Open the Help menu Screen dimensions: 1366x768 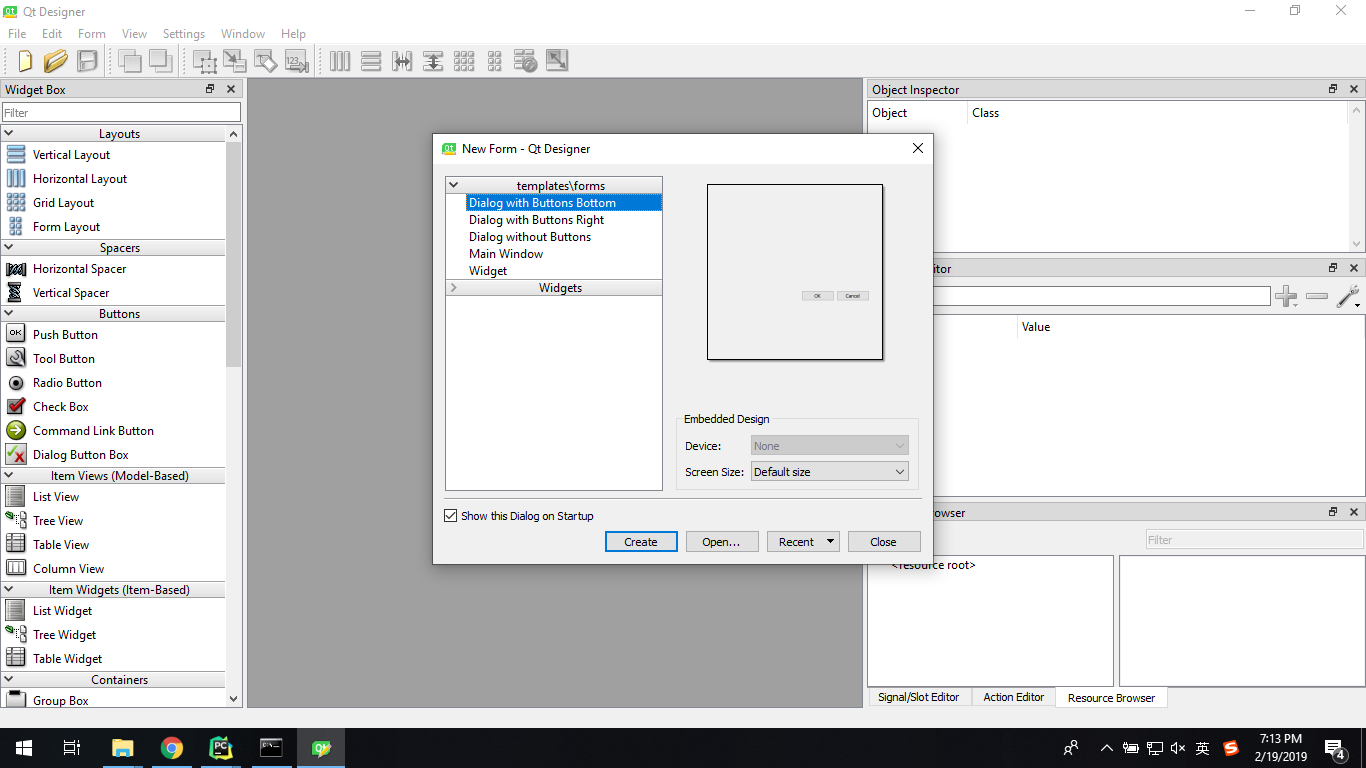coord(293,34)
